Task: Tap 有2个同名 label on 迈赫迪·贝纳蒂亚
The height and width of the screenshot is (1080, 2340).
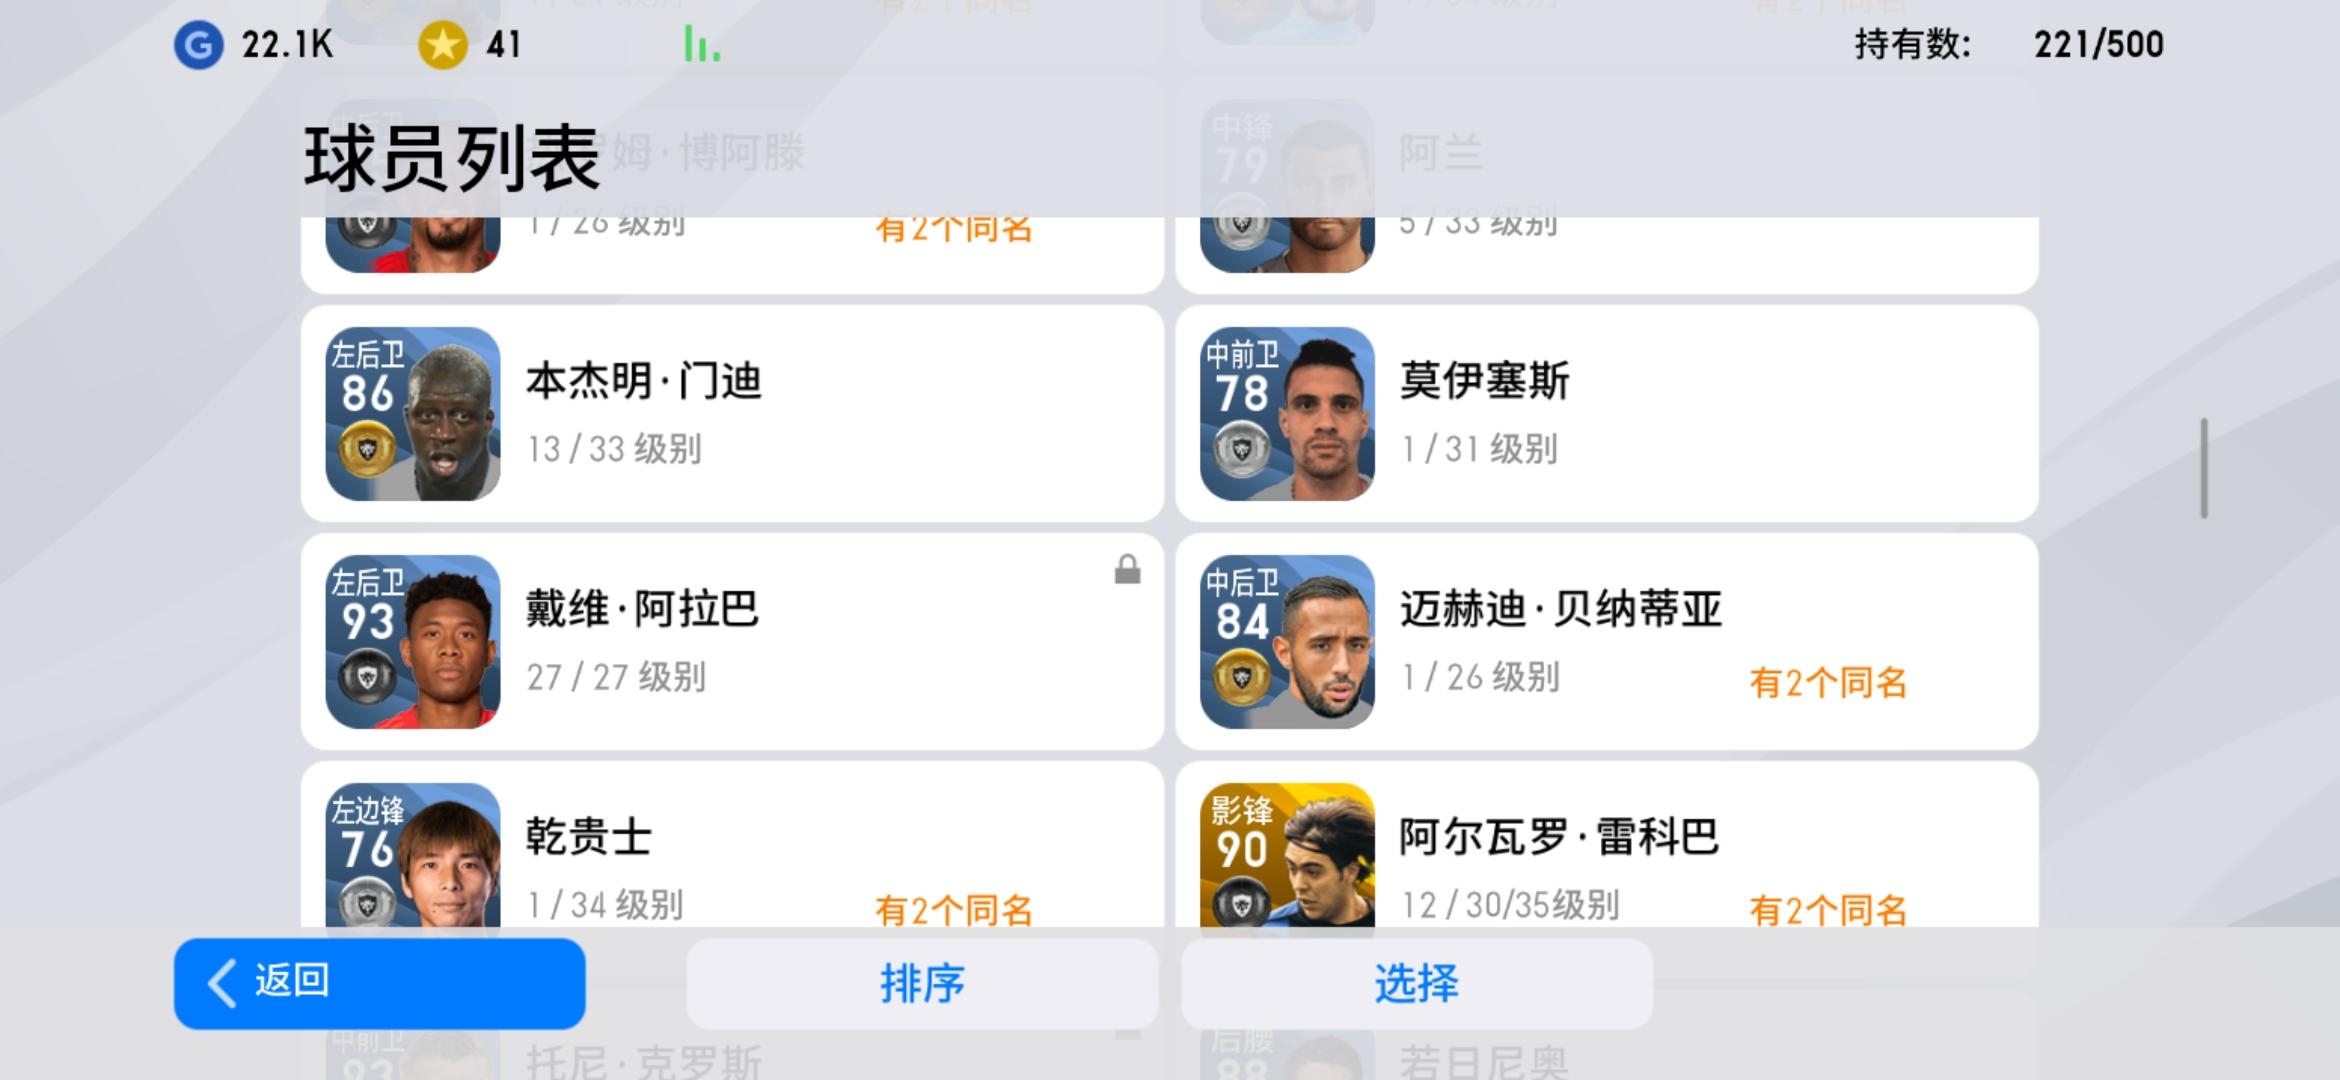Action: (1828, 683)
